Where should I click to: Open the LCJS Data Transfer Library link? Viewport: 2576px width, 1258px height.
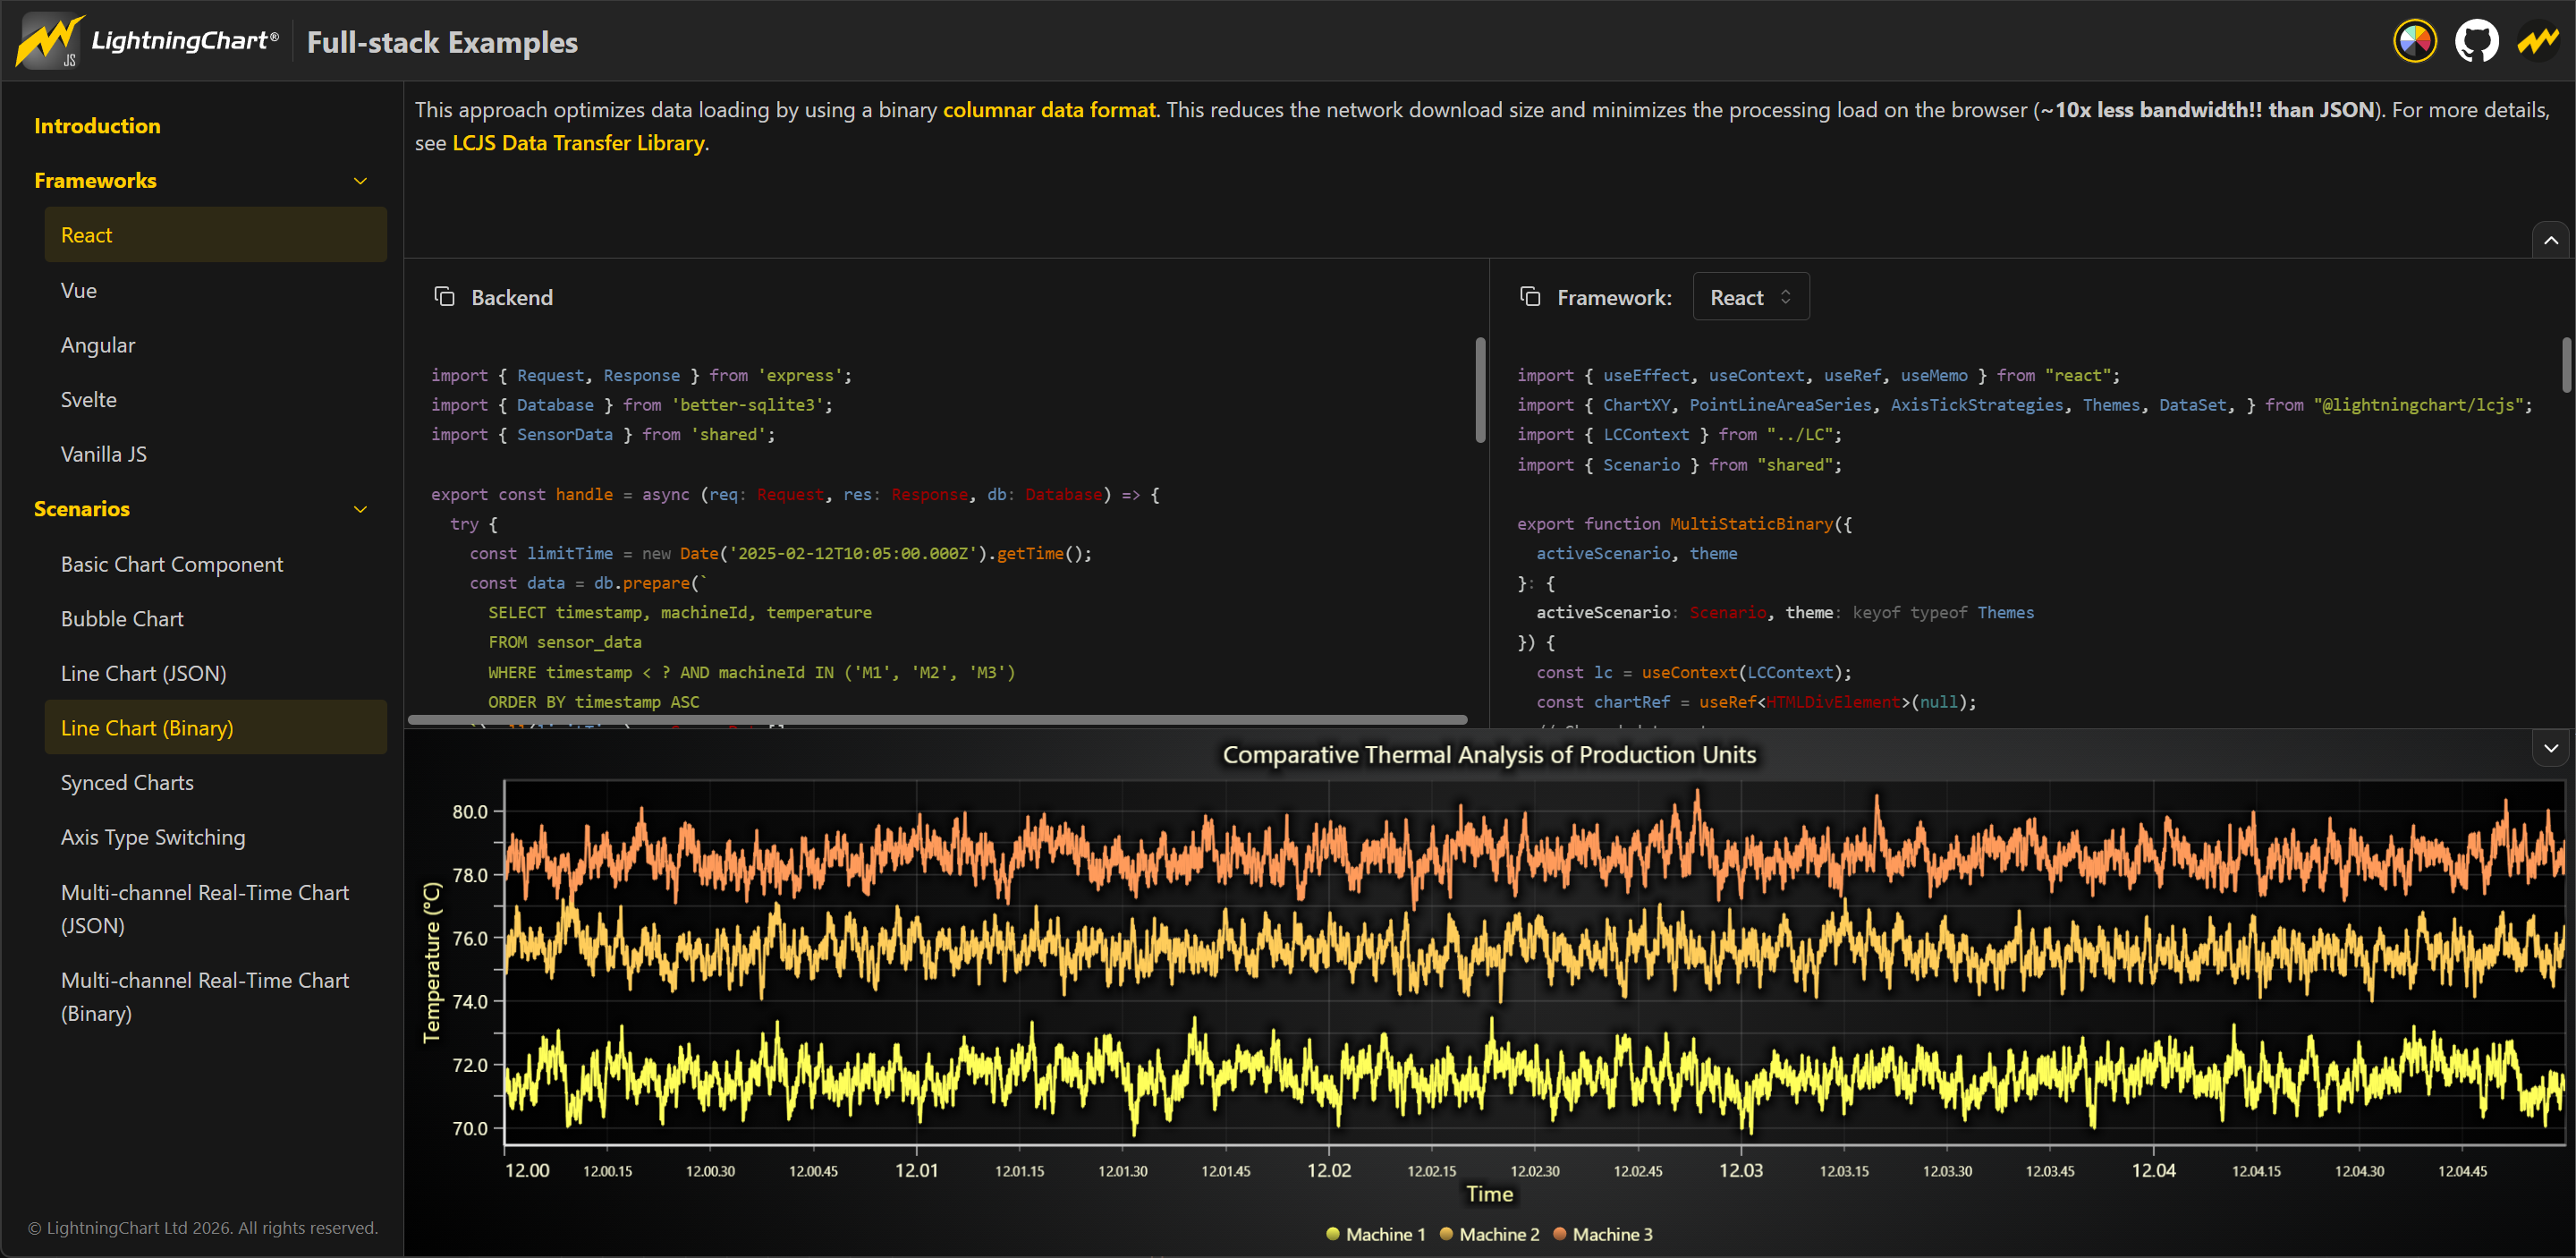(578, 143)
